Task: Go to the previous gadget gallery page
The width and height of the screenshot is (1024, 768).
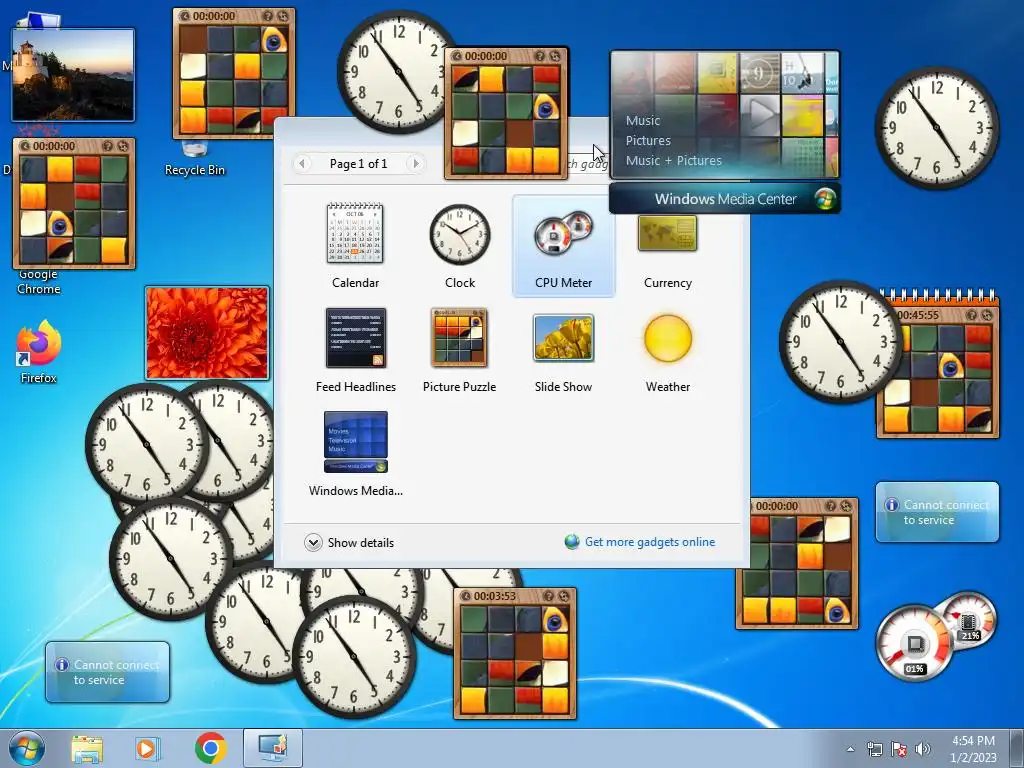Action: 302,163
